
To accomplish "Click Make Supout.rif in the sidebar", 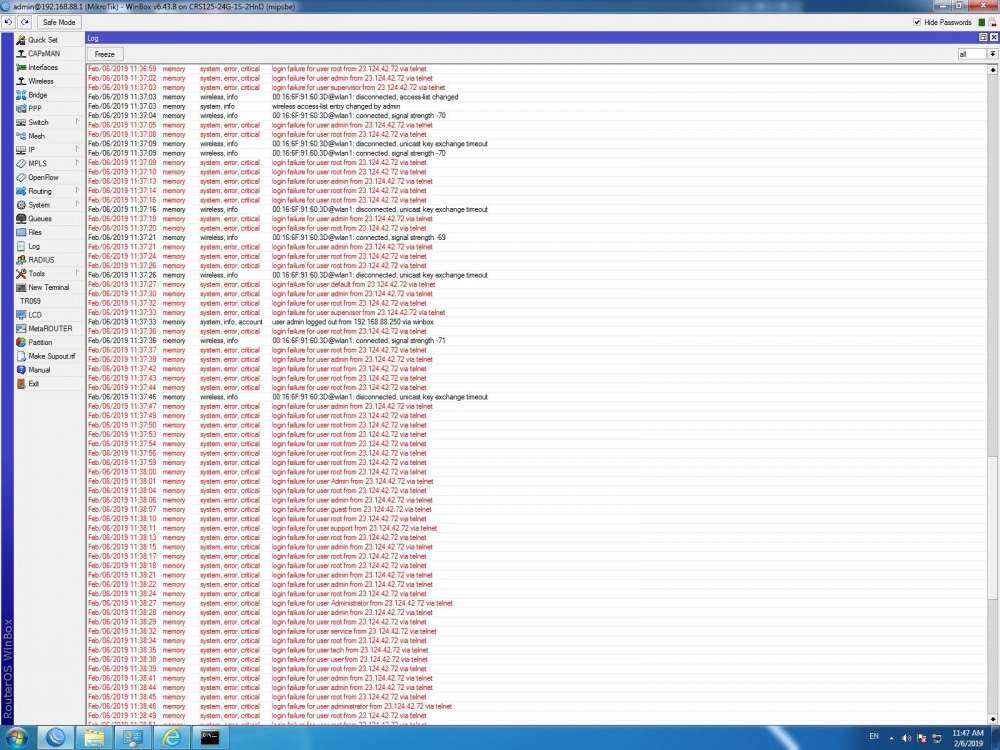I will point(51,356).
